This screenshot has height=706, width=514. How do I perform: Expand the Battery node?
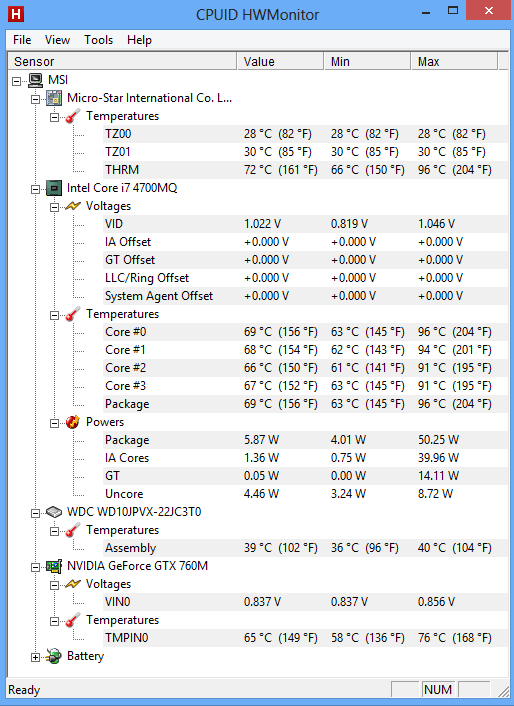point(35,658)
